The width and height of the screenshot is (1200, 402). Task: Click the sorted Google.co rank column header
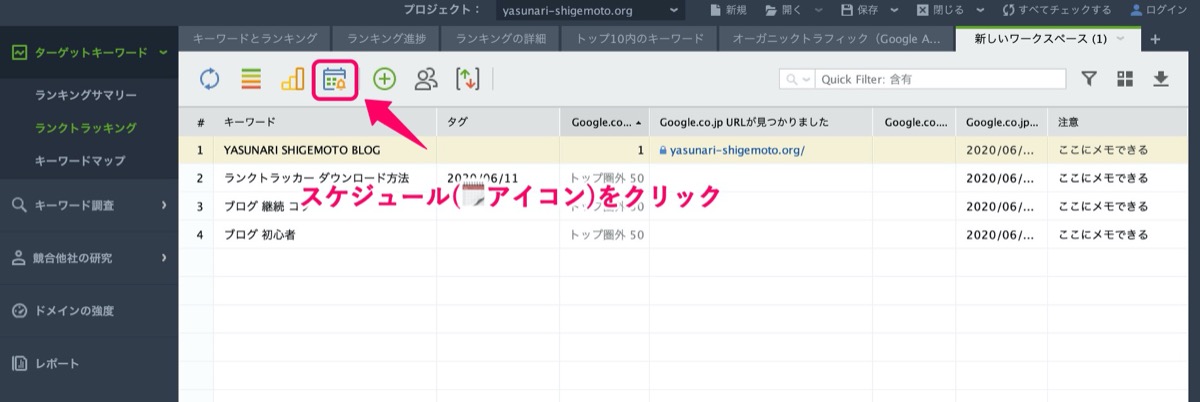[x=604, y=122]
